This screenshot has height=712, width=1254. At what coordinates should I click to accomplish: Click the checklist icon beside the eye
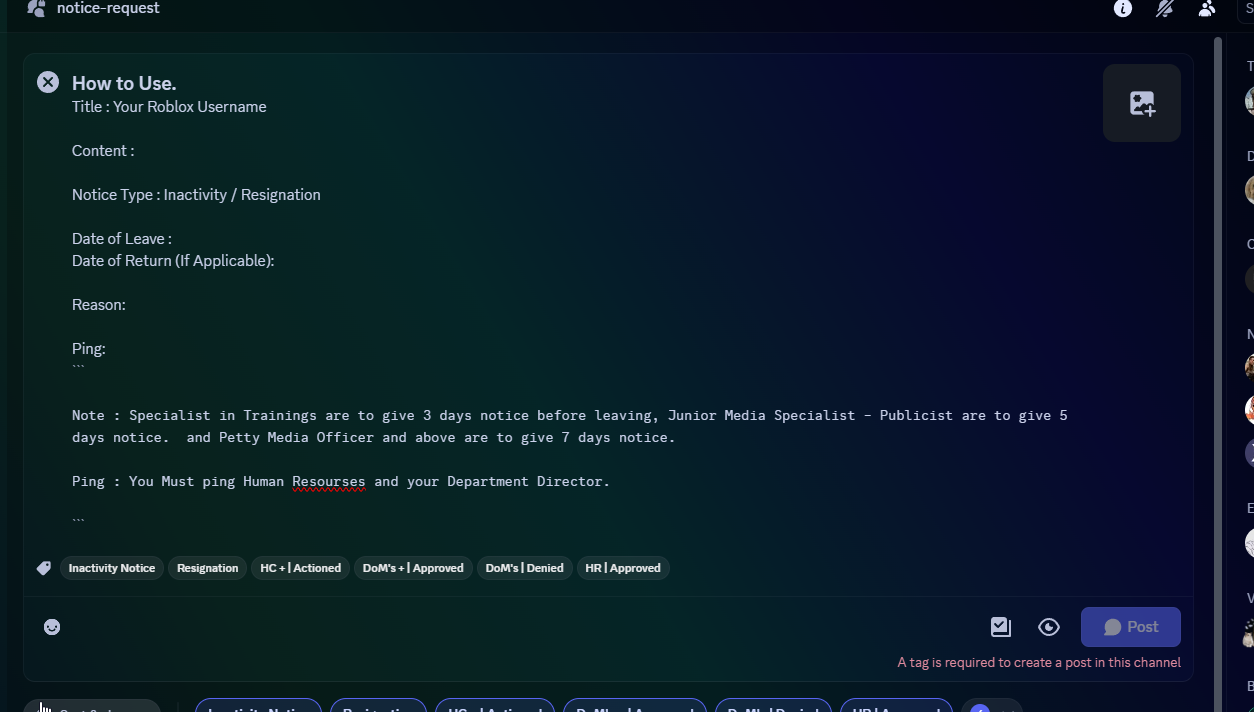point(1000,627)
